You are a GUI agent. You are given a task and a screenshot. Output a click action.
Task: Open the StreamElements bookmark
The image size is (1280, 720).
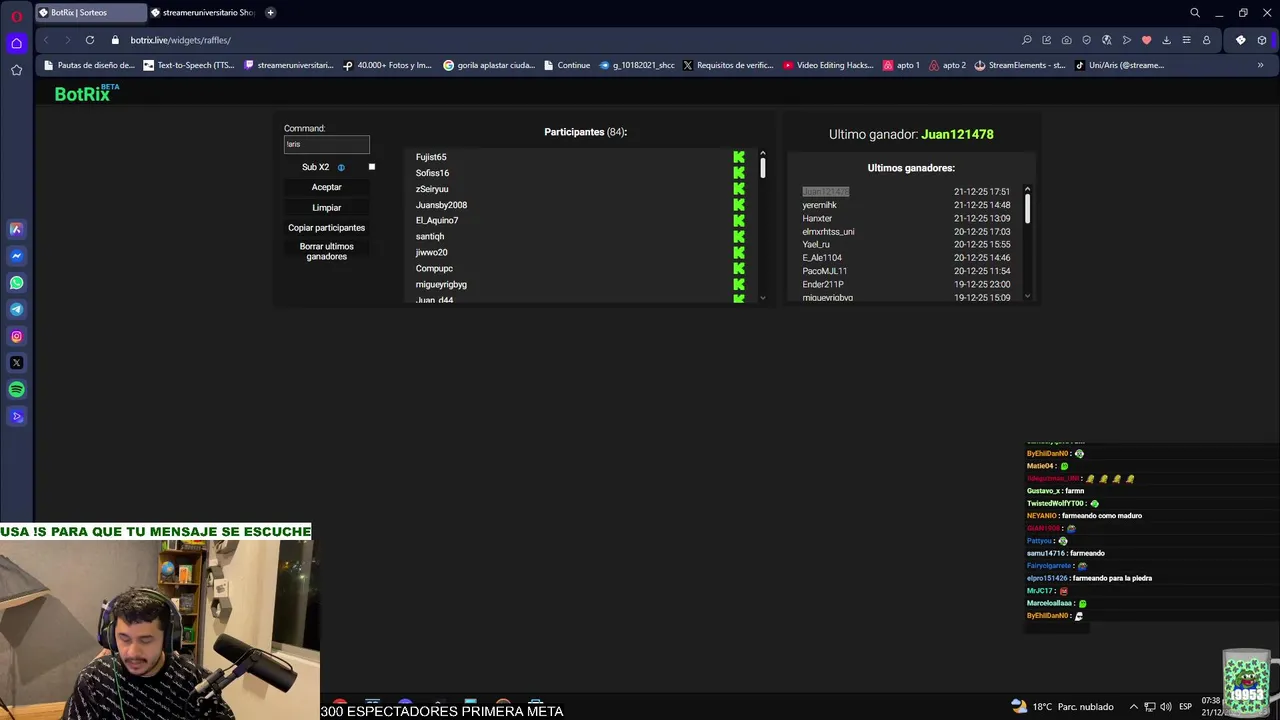1018,65
